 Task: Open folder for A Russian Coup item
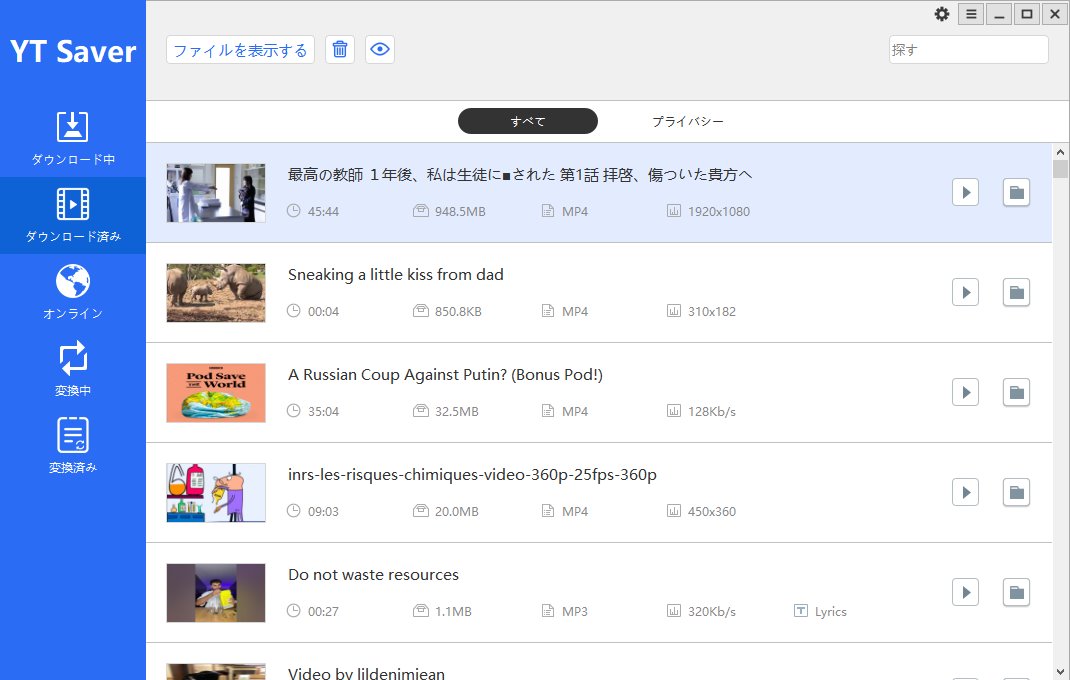(1016, 392)
